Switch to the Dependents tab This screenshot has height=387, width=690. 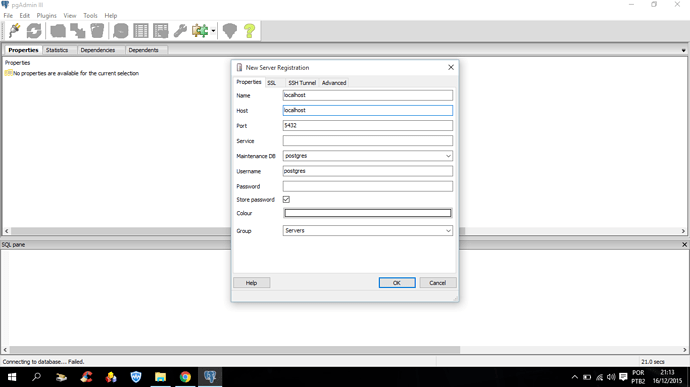(143, 50)
